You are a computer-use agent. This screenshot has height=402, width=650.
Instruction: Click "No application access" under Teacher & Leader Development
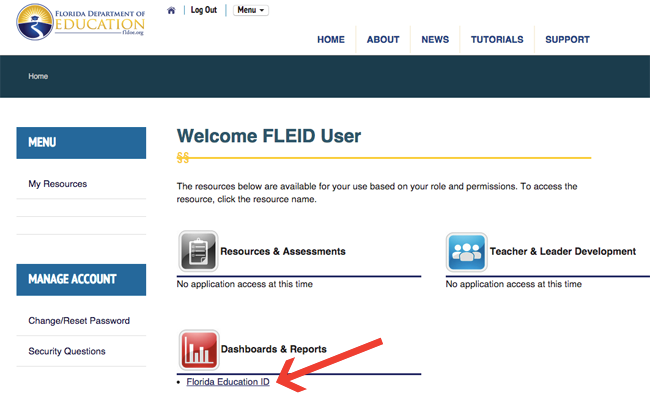[x=514, y=284]
